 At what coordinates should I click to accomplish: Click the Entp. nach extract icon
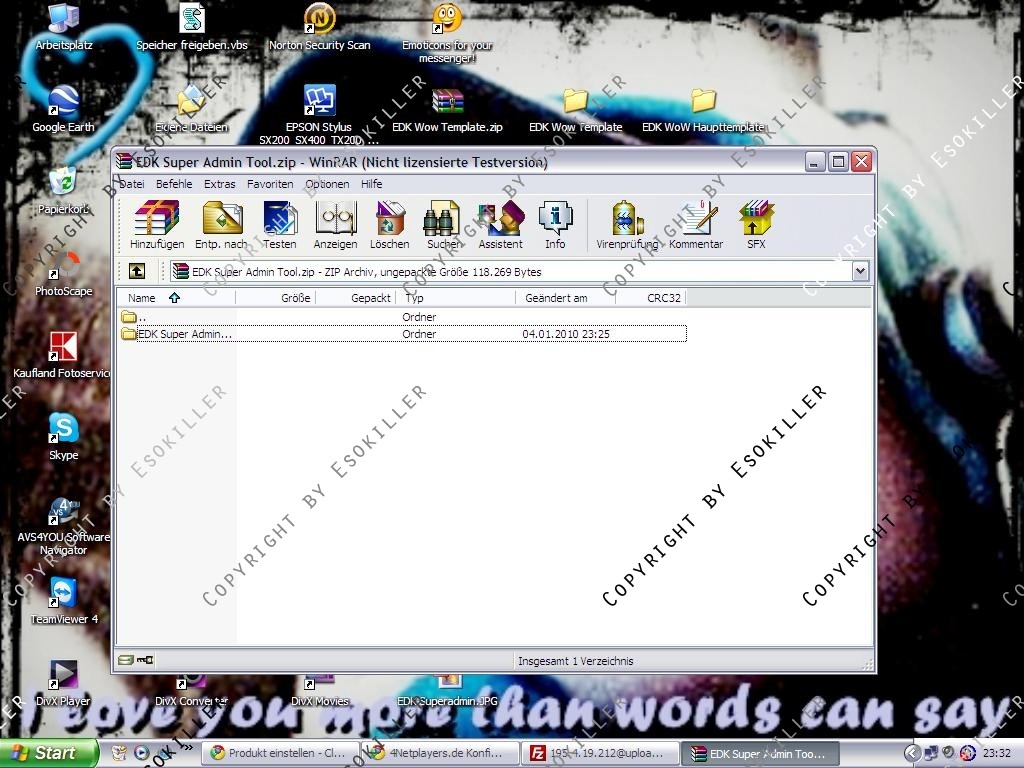(x=221, y=224)
